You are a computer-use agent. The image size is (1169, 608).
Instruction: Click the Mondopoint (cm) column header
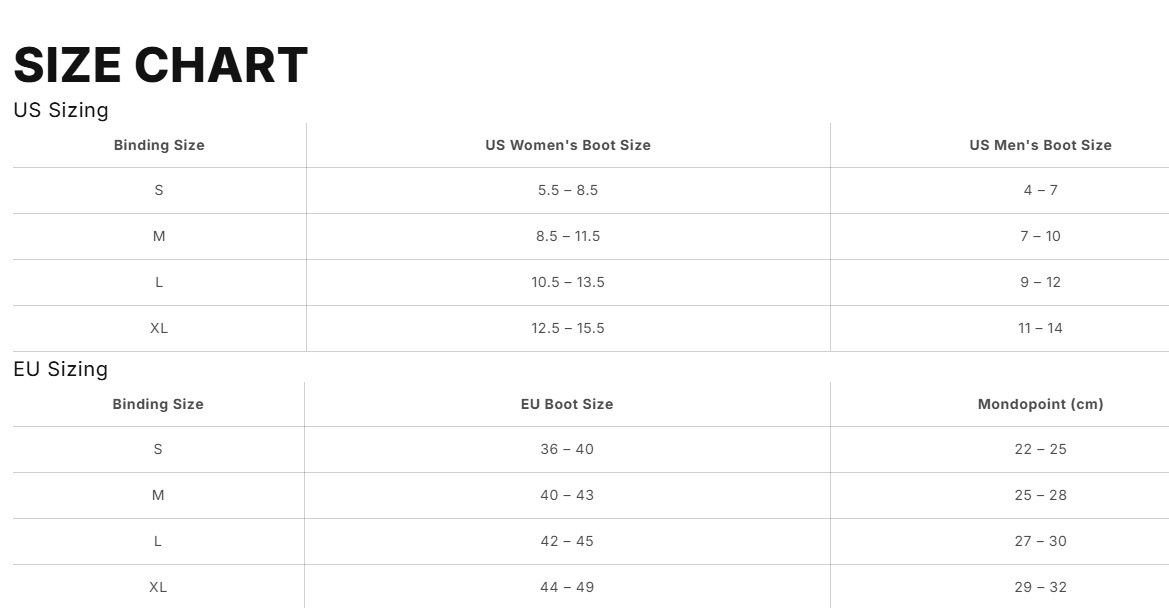pos(1040,404)
